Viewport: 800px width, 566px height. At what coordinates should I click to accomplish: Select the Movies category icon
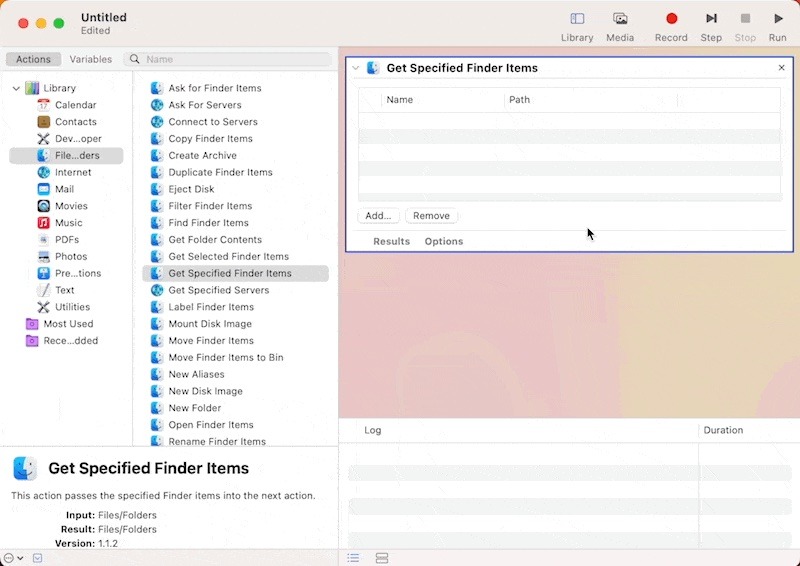coord(44,206)
